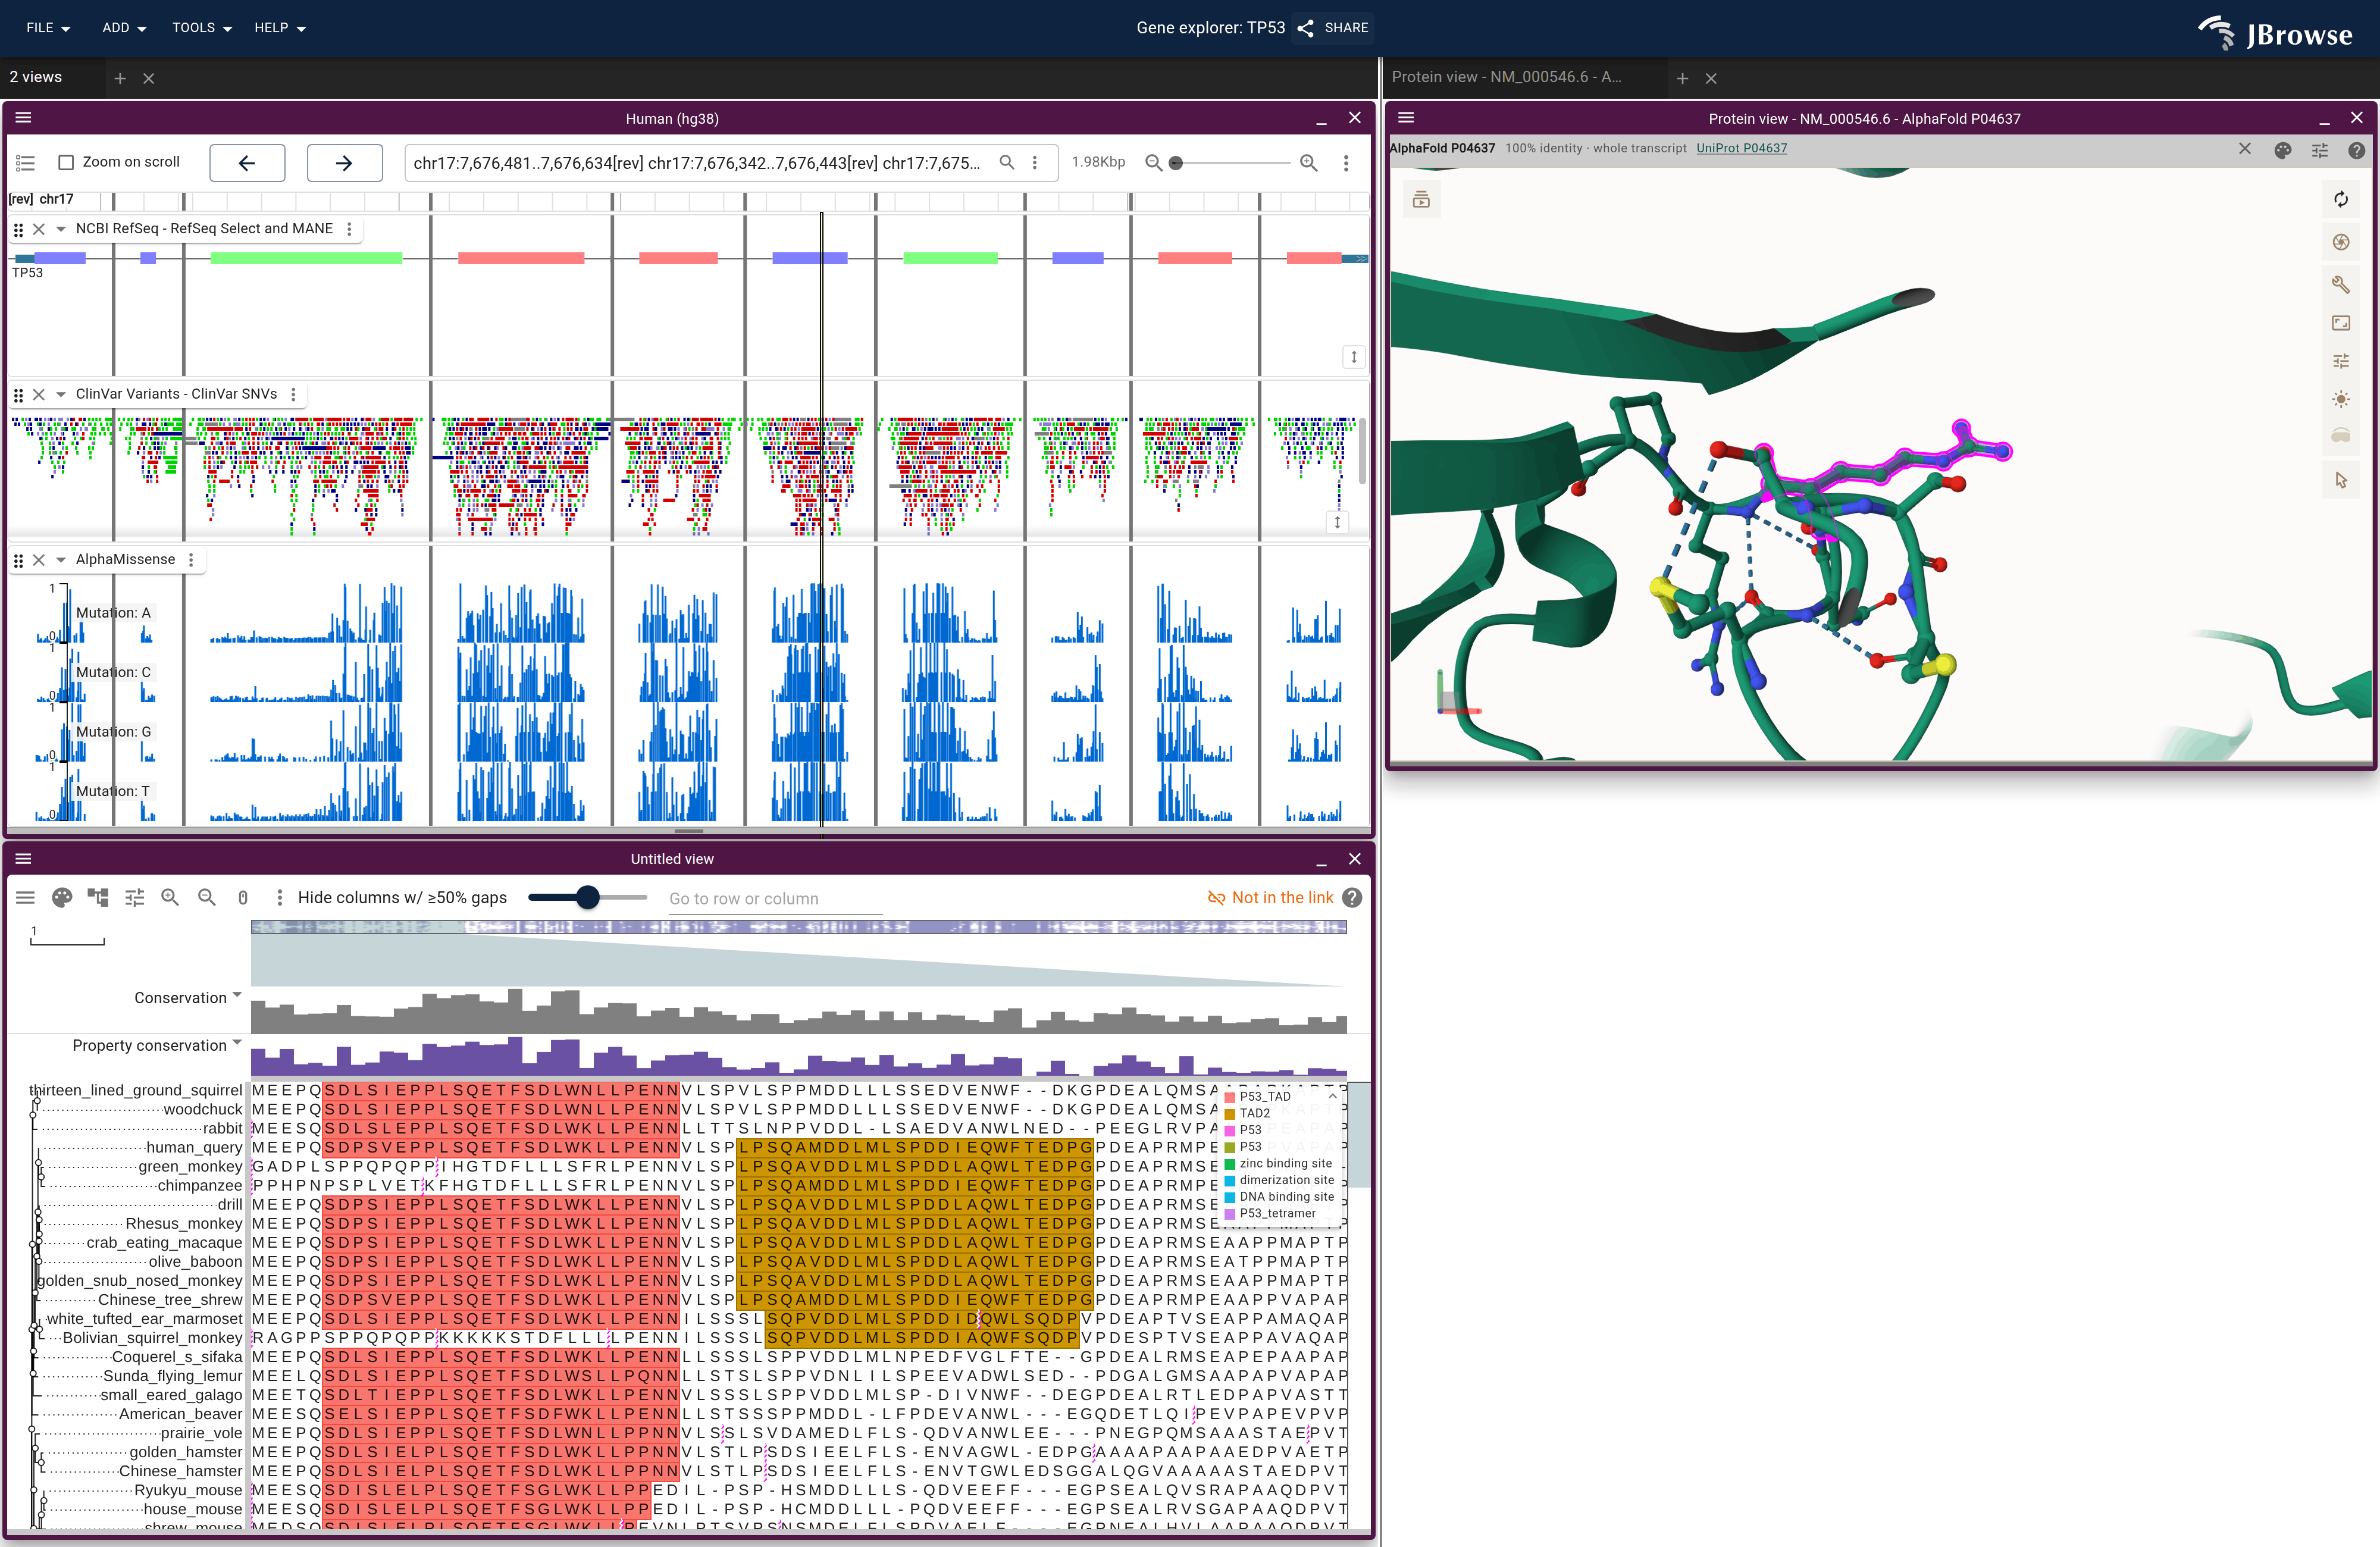The width and height of the screenshot is (2380, 1547).
Task: Open the 3D viewer screenshot tool
Action: tap(2341, 242)
